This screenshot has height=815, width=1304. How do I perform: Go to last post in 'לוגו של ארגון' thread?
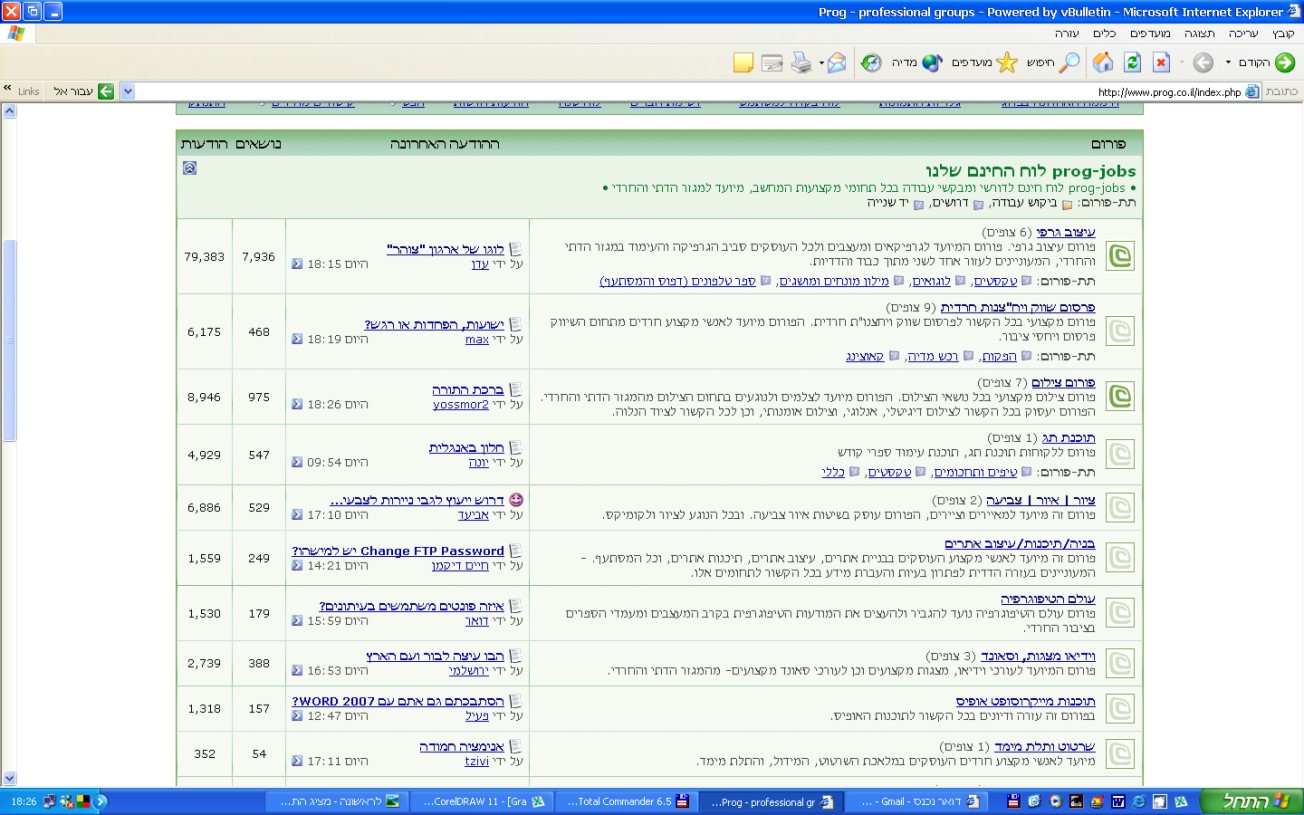tap(297, 264)
